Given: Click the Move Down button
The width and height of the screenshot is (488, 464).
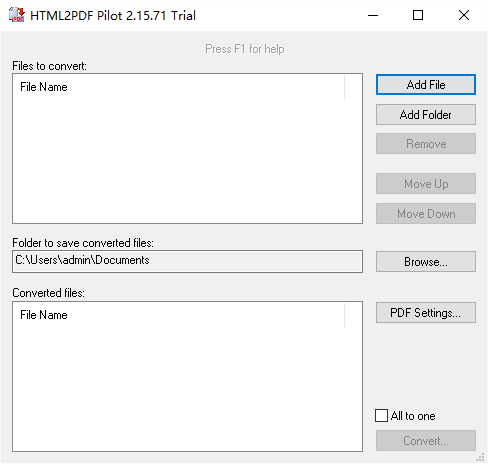Looking at the screenshot, I should (x=426, y=214).
